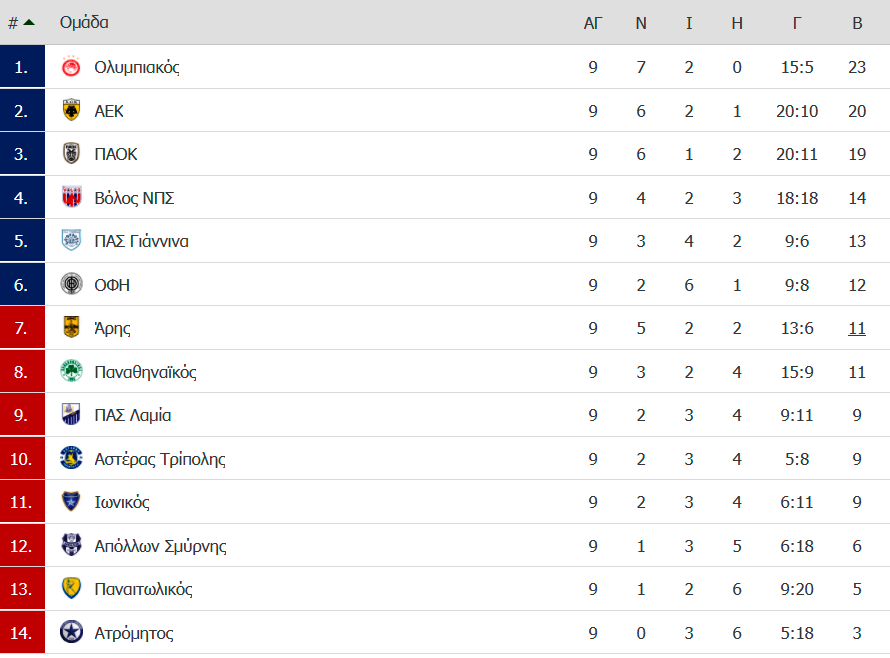Sort standings by the # rank arrow

[x=22, y=23]
